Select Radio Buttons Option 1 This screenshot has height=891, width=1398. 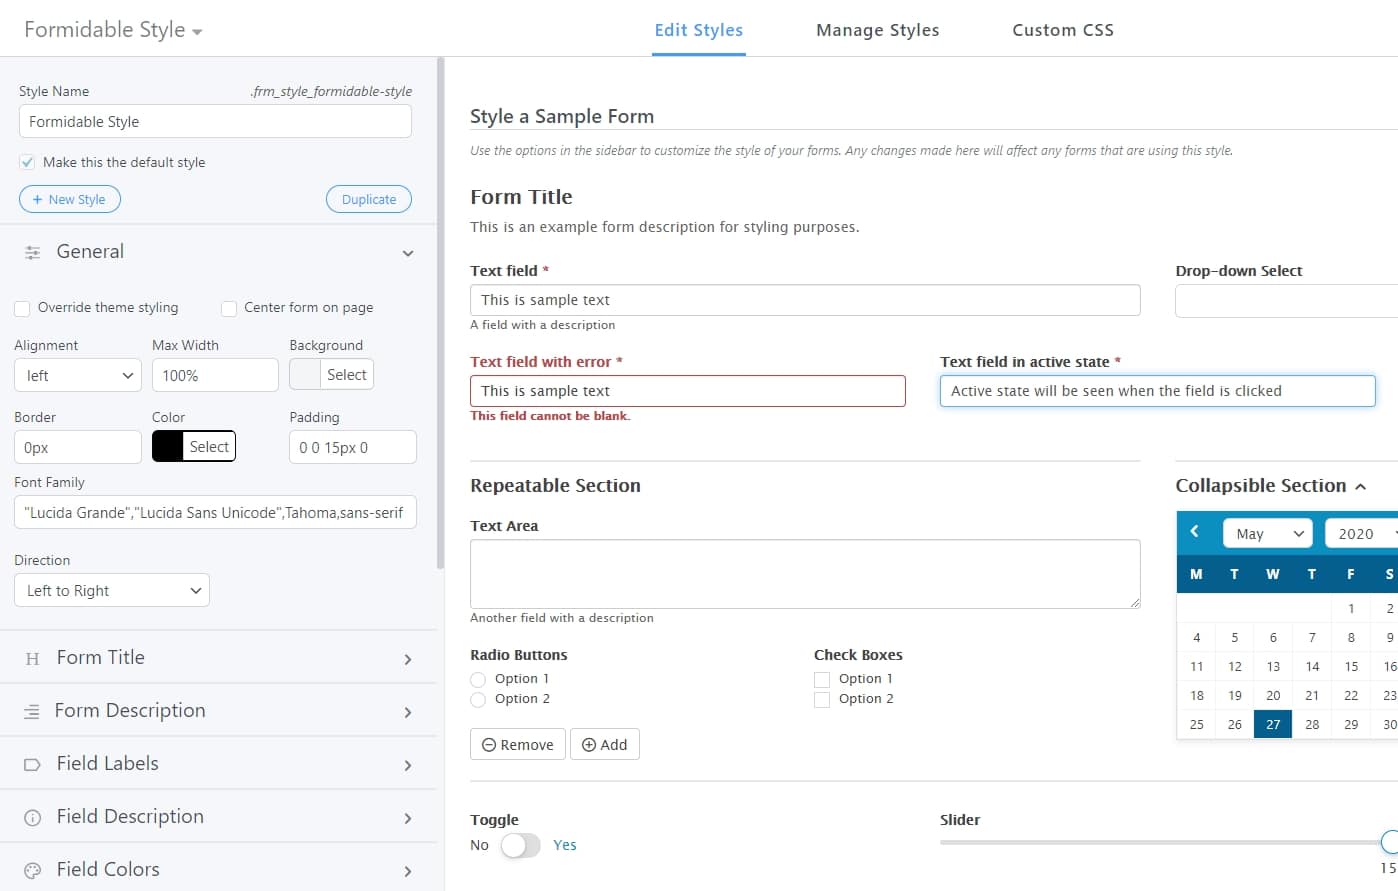[478, 679]
